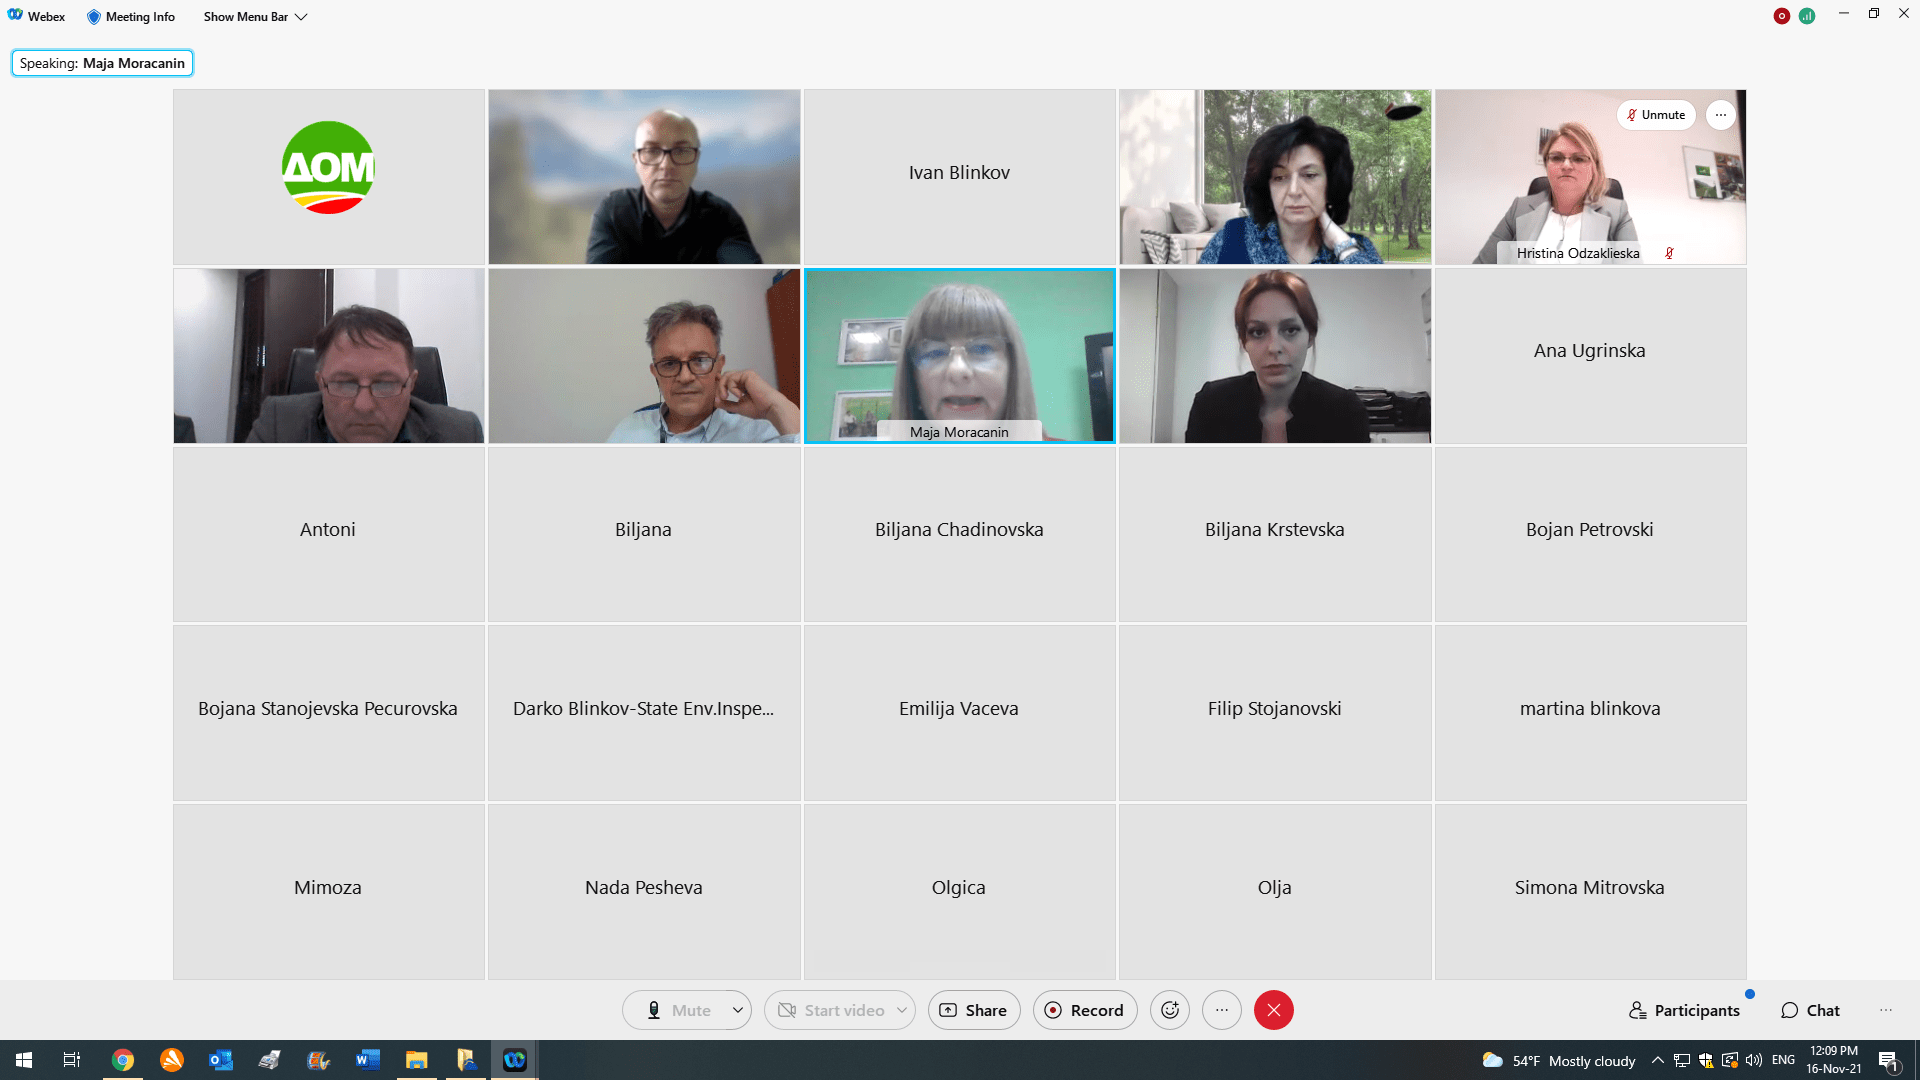Expand video options arrow next to Start video

pos(902,1010)
